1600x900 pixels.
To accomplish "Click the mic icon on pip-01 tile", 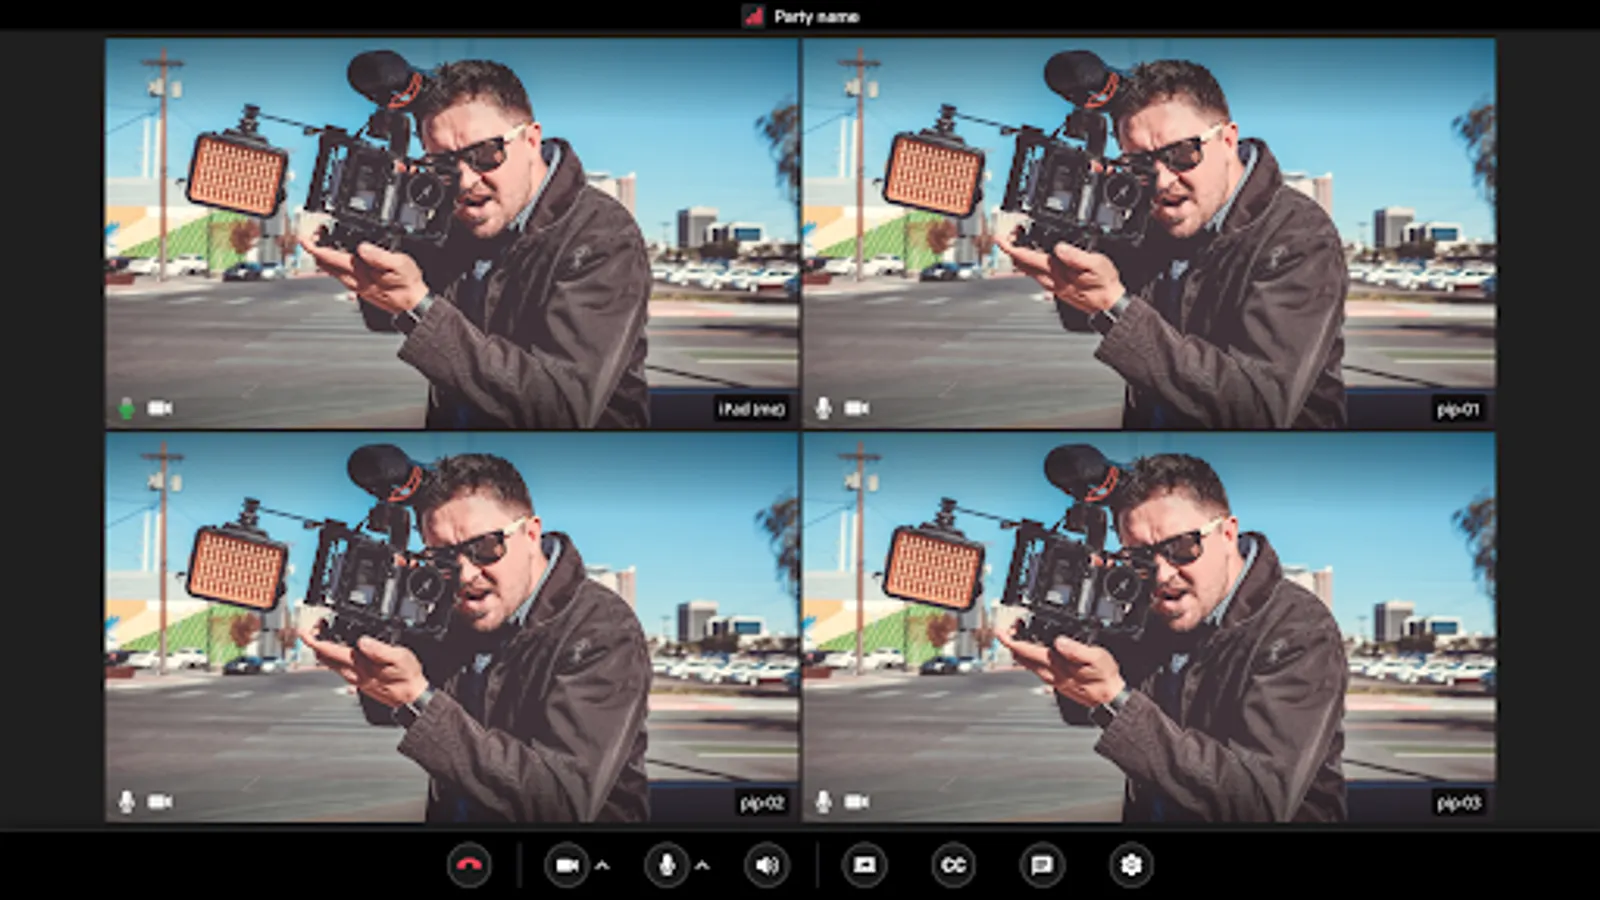I will 823,408.
